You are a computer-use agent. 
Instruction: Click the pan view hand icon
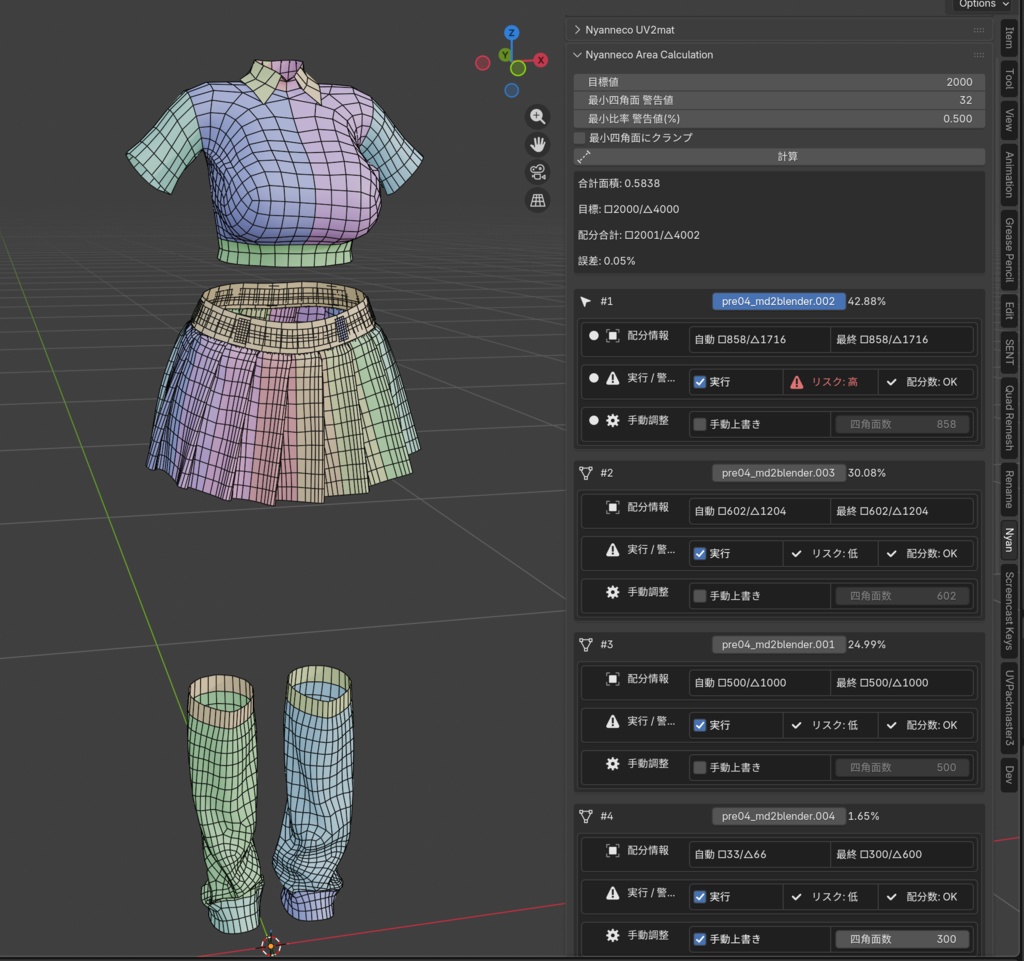click(538, 145)
